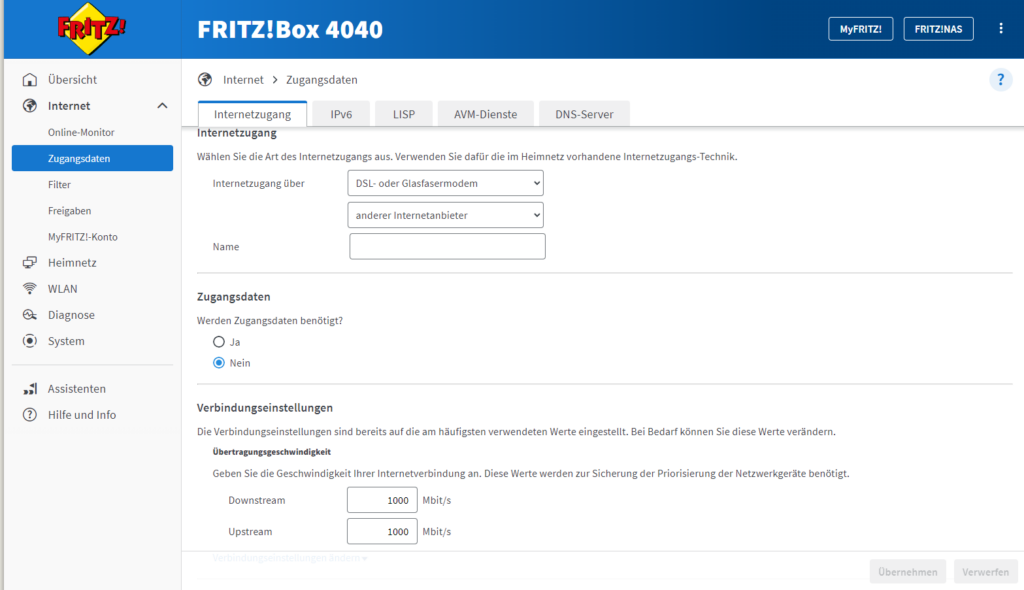Image resolution: width=1024 pixels, height=590 pixels.
Task: Switch to the Internetzugang tab
Action: (252, 114)
